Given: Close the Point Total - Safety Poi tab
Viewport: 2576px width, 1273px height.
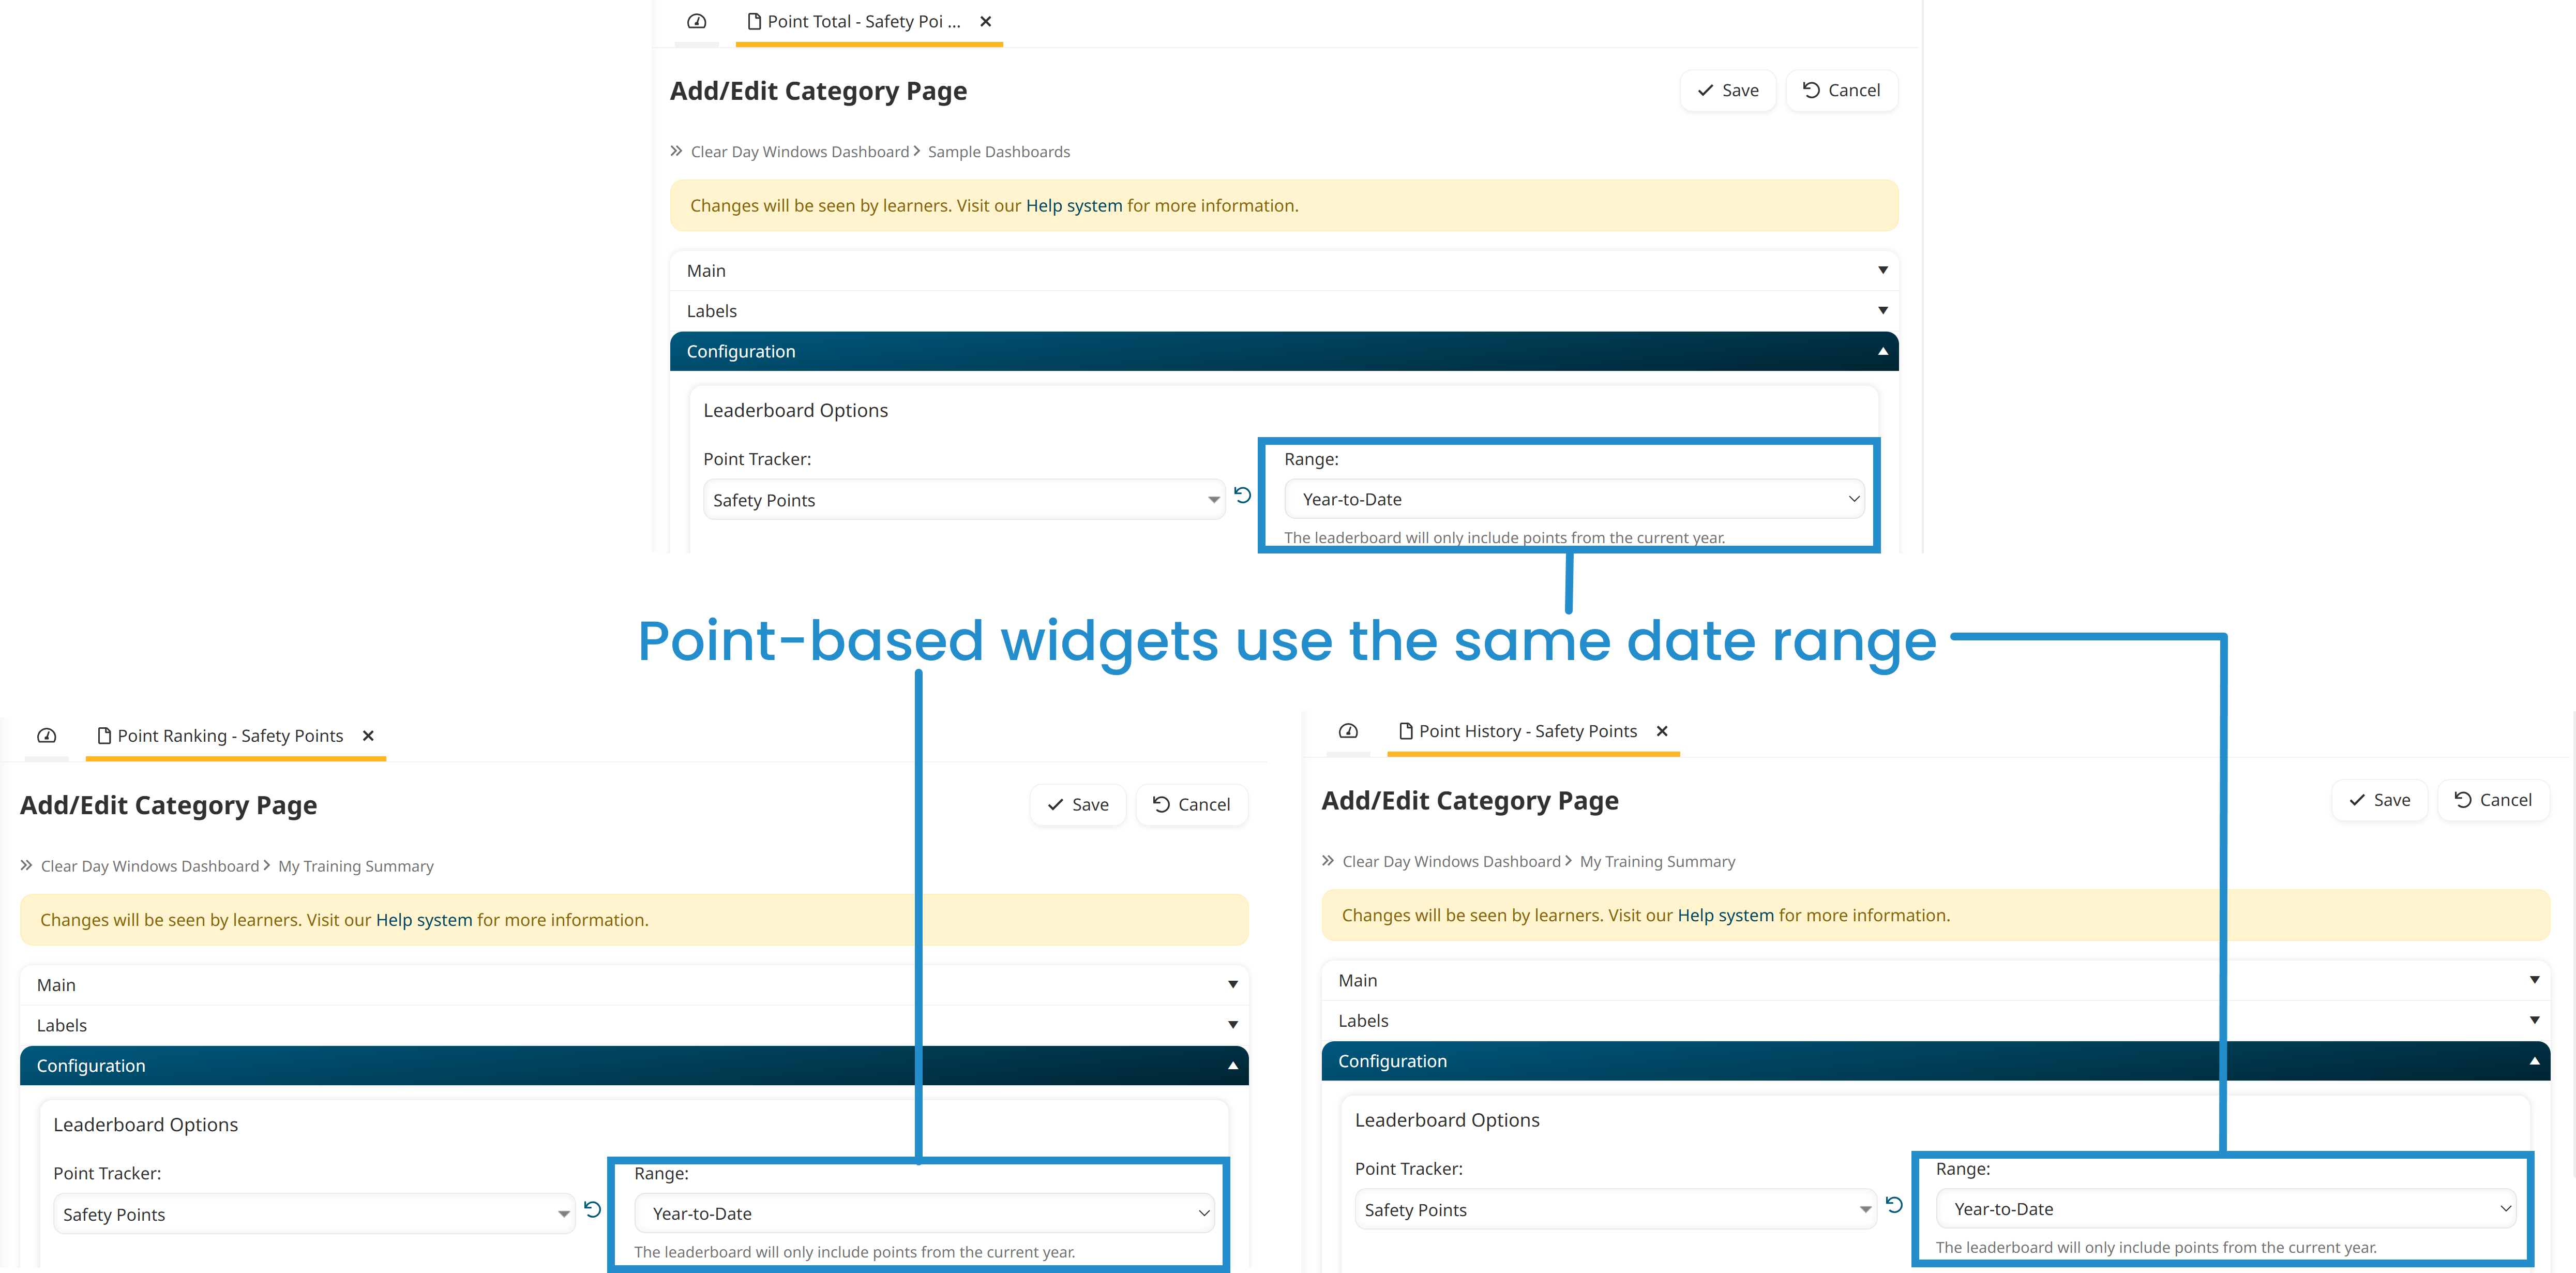Looking at the screenshot, I should (986, 21).
